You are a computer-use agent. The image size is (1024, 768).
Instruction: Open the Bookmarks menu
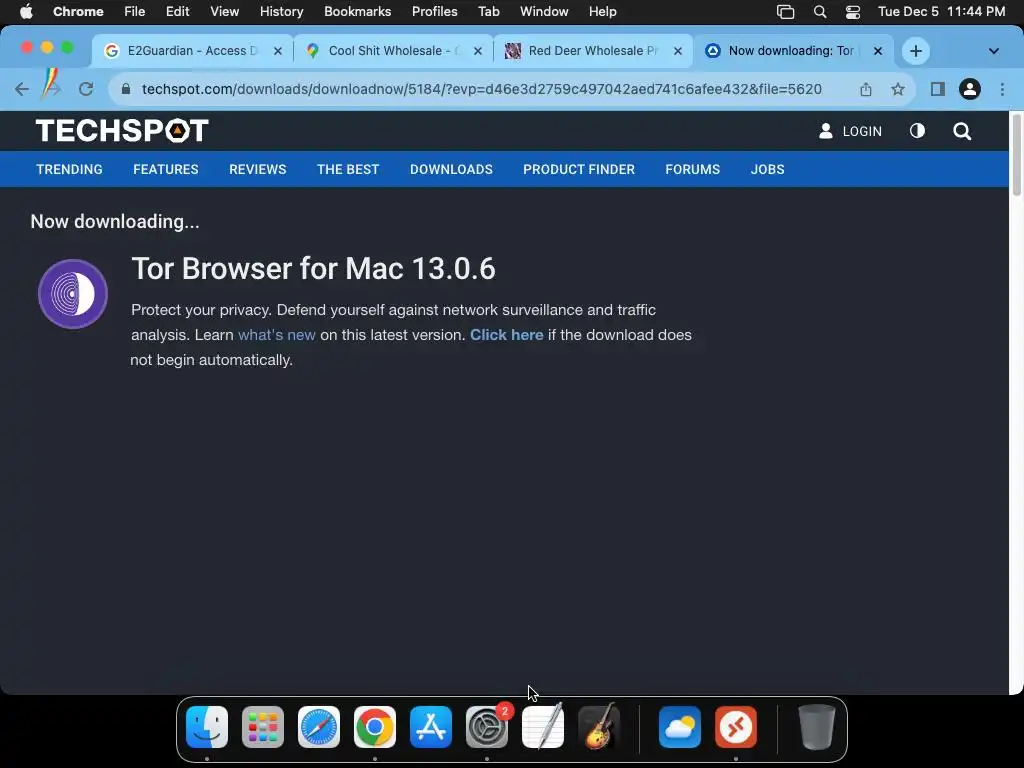coord(357,12)
